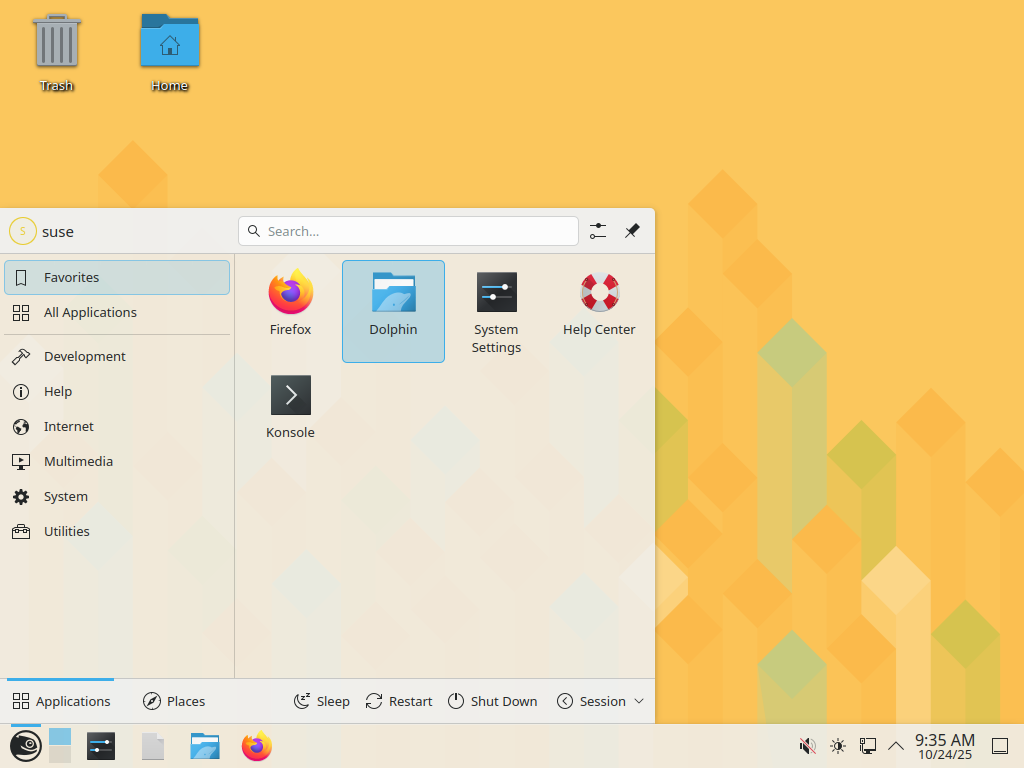Click the brightness icon in system tray

pyautogui.click(x=837, y=746)
